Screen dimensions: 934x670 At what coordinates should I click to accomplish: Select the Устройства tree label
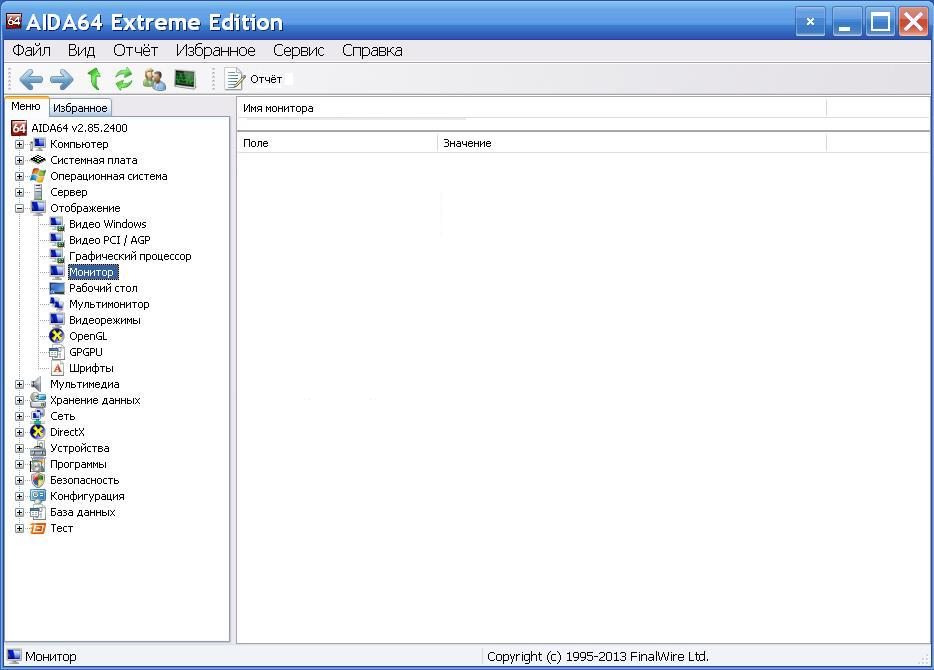coord(80,448)
